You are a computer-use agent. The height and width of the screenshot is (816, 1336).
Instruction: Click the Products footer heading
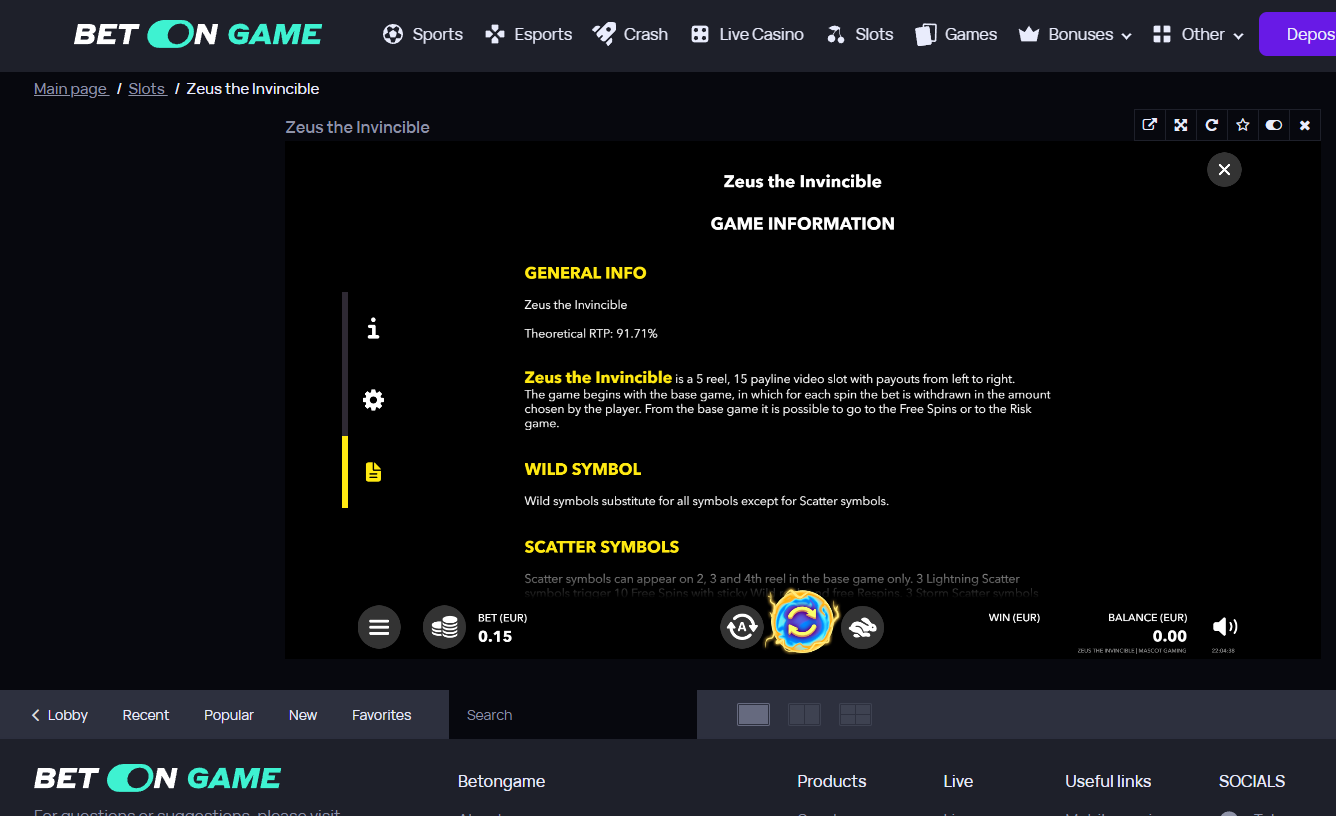point(832,781)
